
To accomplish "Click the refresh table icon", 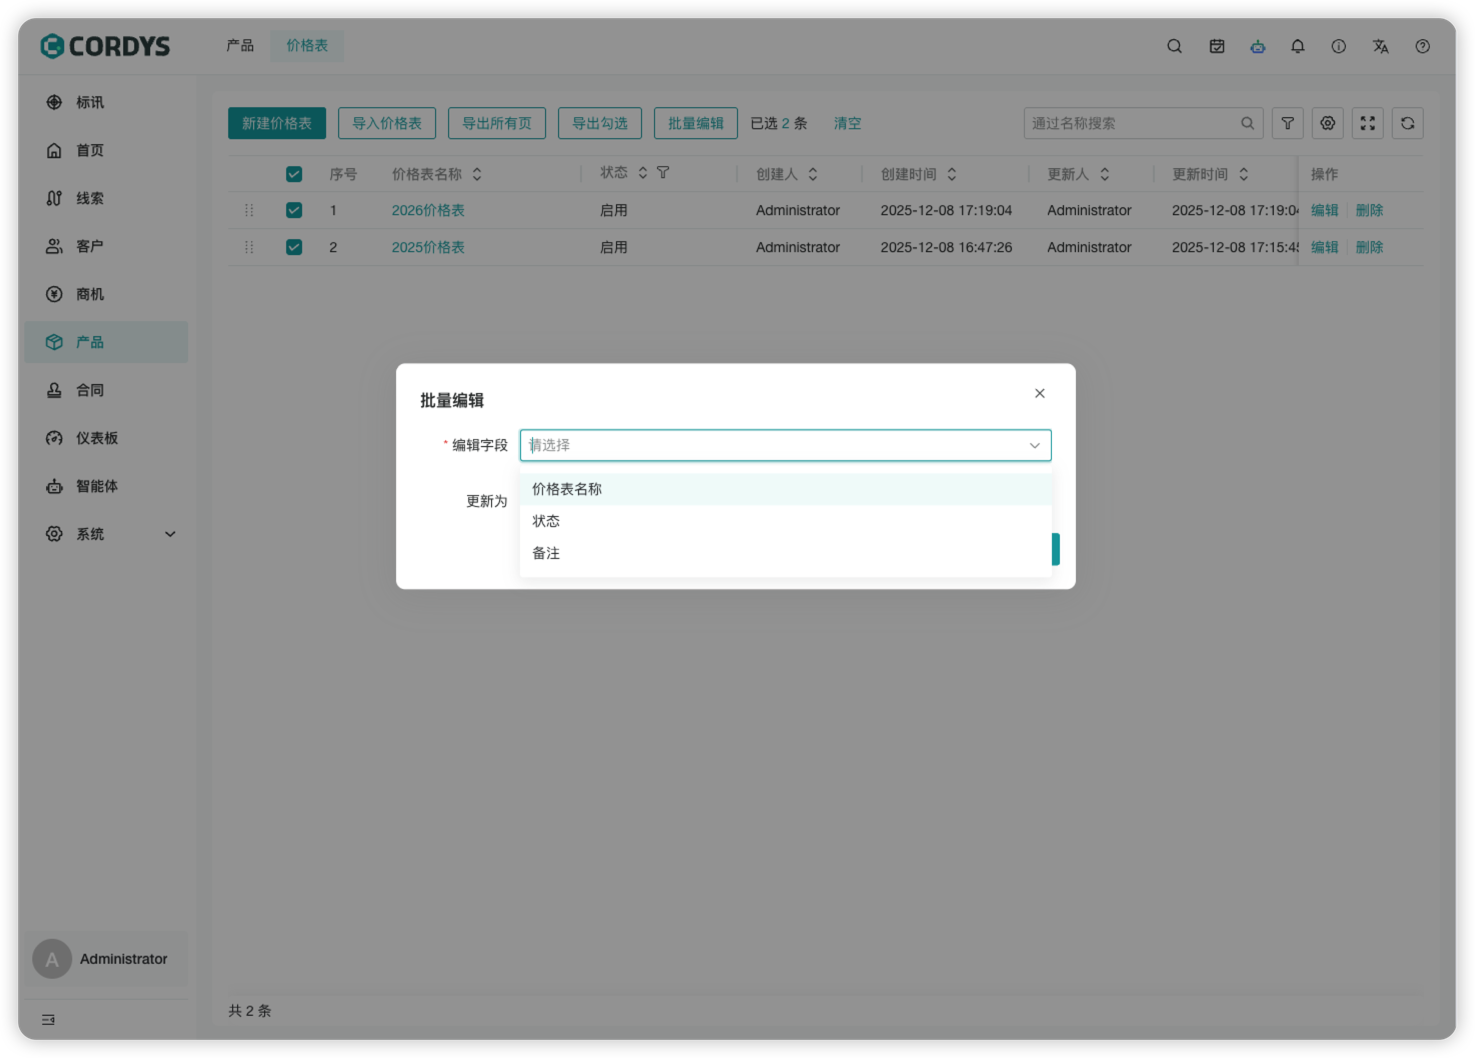I will click(1407, 123).
